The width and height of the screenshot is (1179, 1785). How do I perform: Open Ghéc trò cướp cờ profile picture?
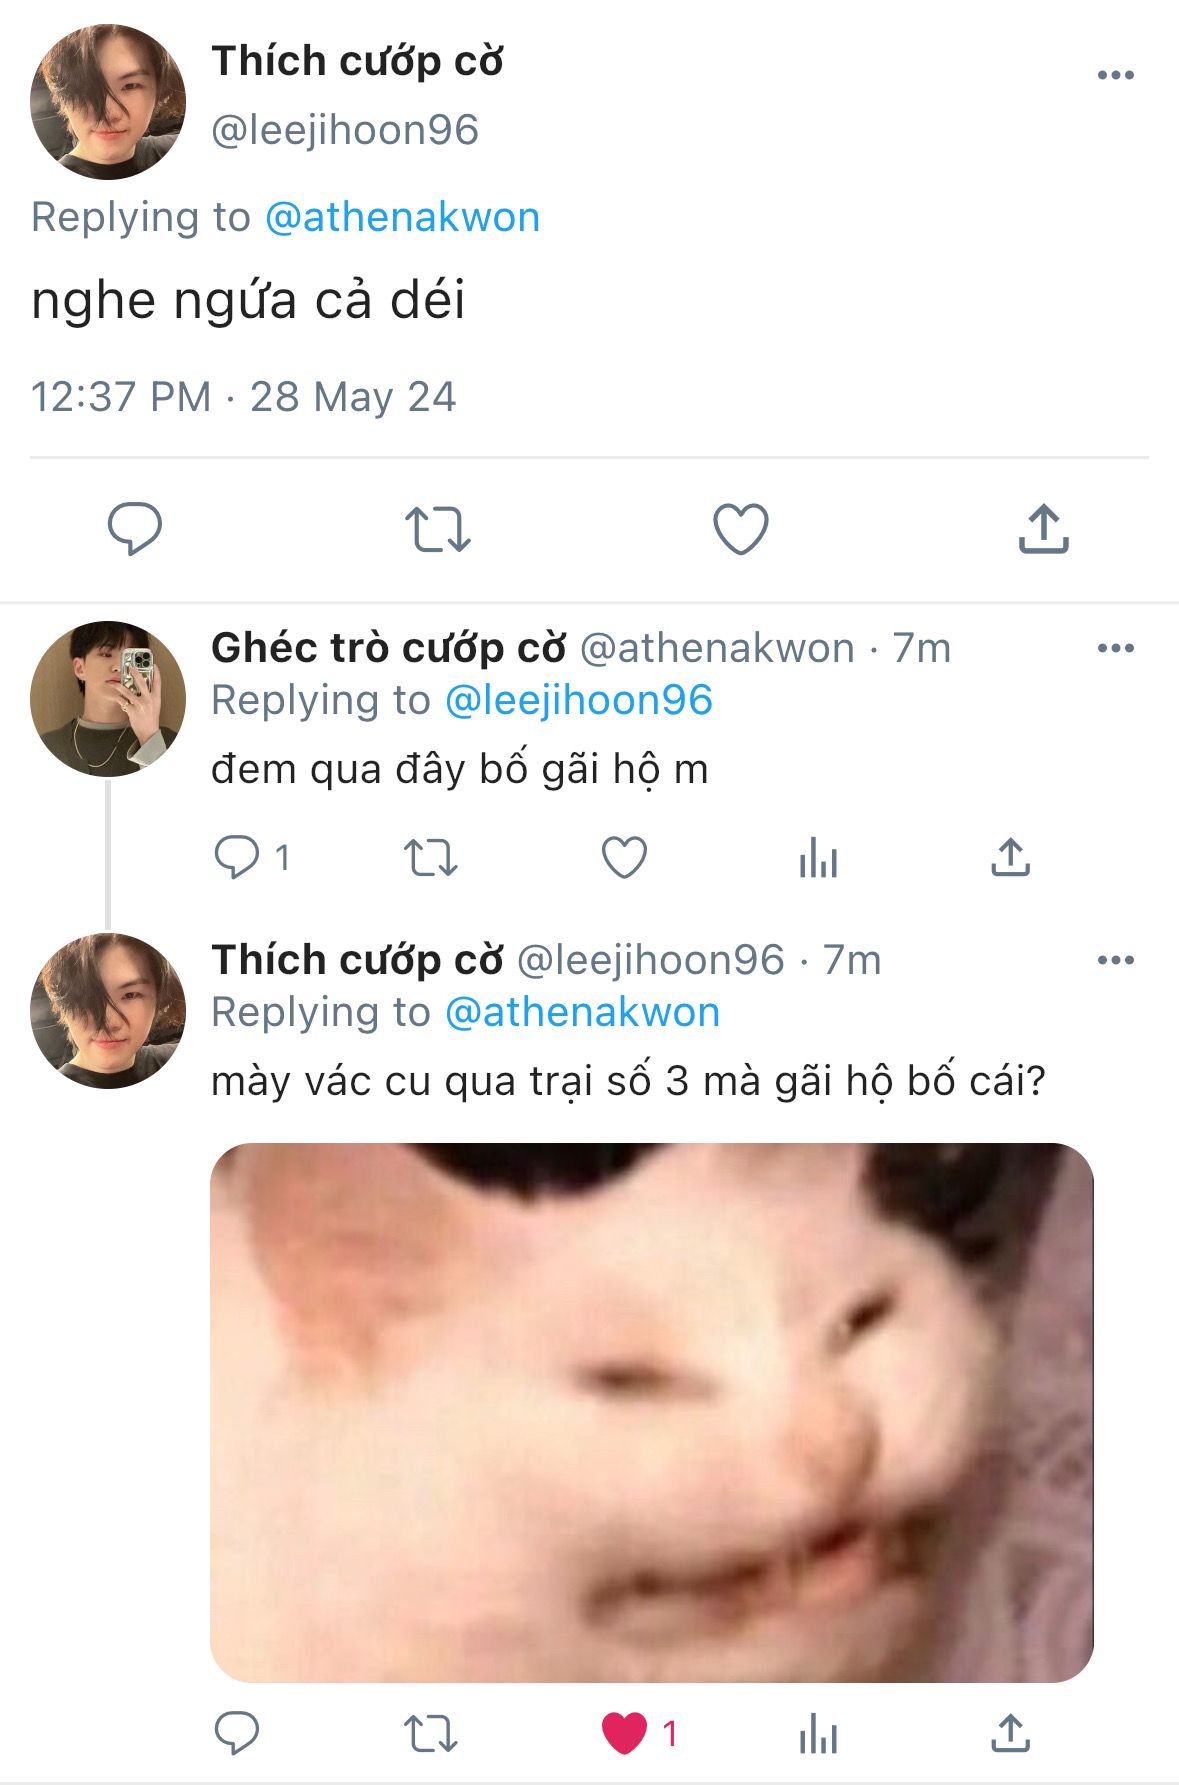click(x=108, y=699)
